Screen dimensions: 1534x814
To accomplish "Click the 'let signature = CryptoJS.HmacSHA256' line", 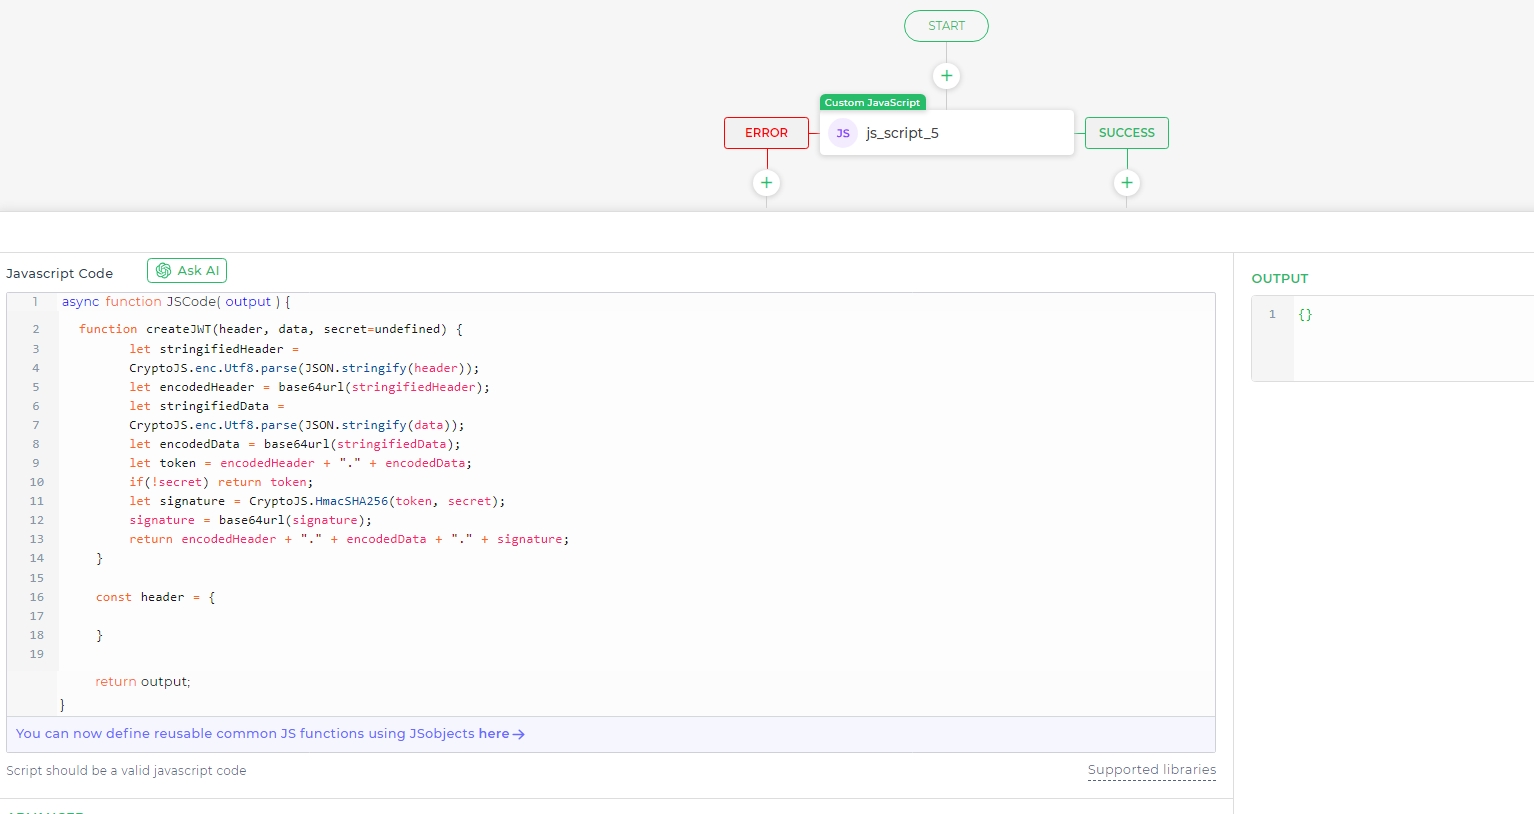I will pos(317,501).
